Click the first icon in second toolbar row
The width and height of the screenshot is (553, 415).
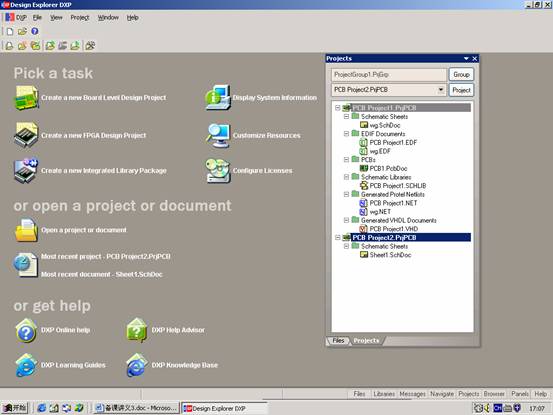click(10, 45)
